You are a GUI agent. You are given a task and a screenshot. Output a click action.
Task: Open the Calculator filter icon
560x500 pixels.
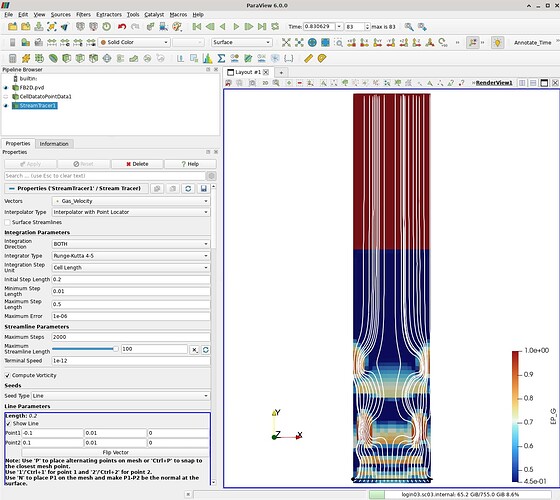click(x=12, y=58)
